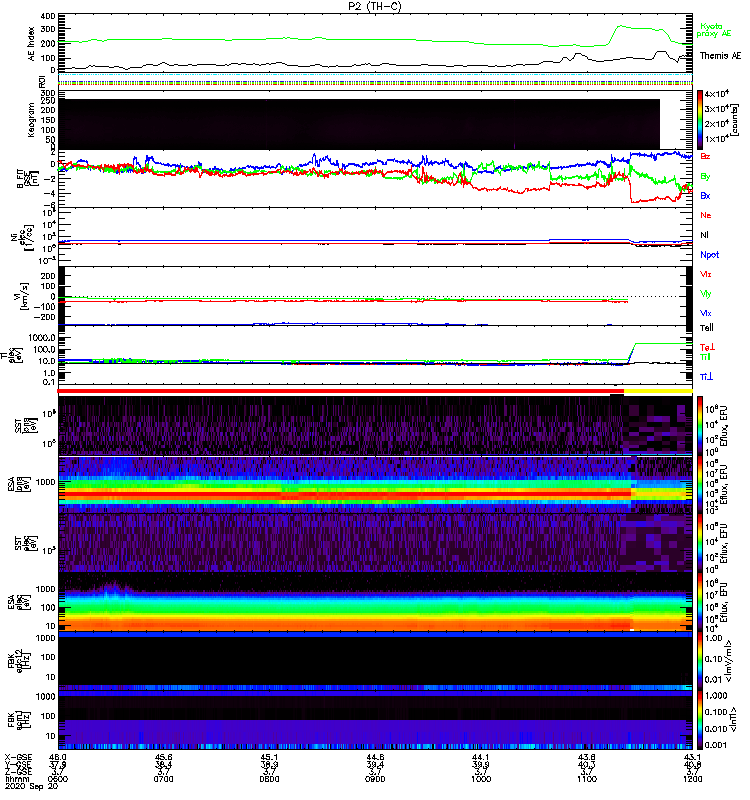Click the red Te perpendicular legend label
Screen dimensions: 750x800
pos(708,347)
